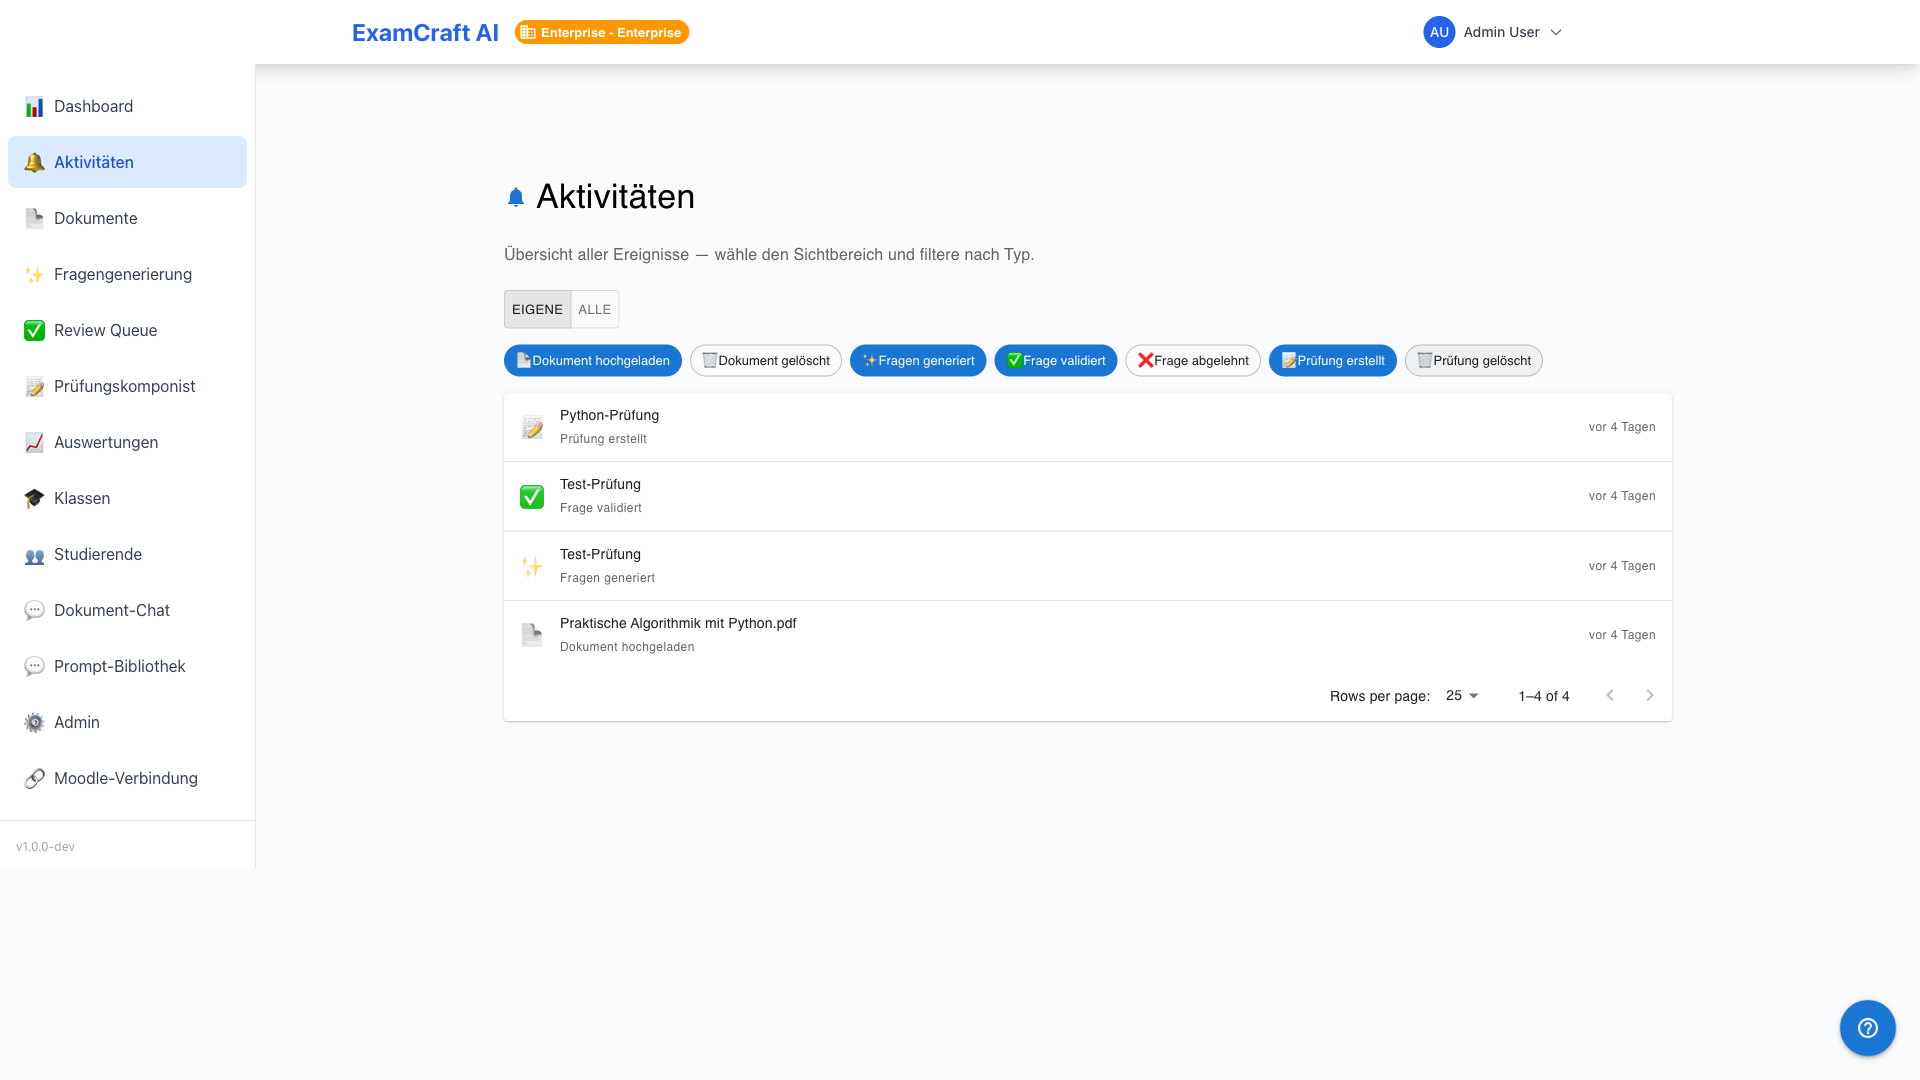This screenshot has width=1920, height=1080.
Task: Click the ExamCraft AI logo link
Action: pos(425,32)
